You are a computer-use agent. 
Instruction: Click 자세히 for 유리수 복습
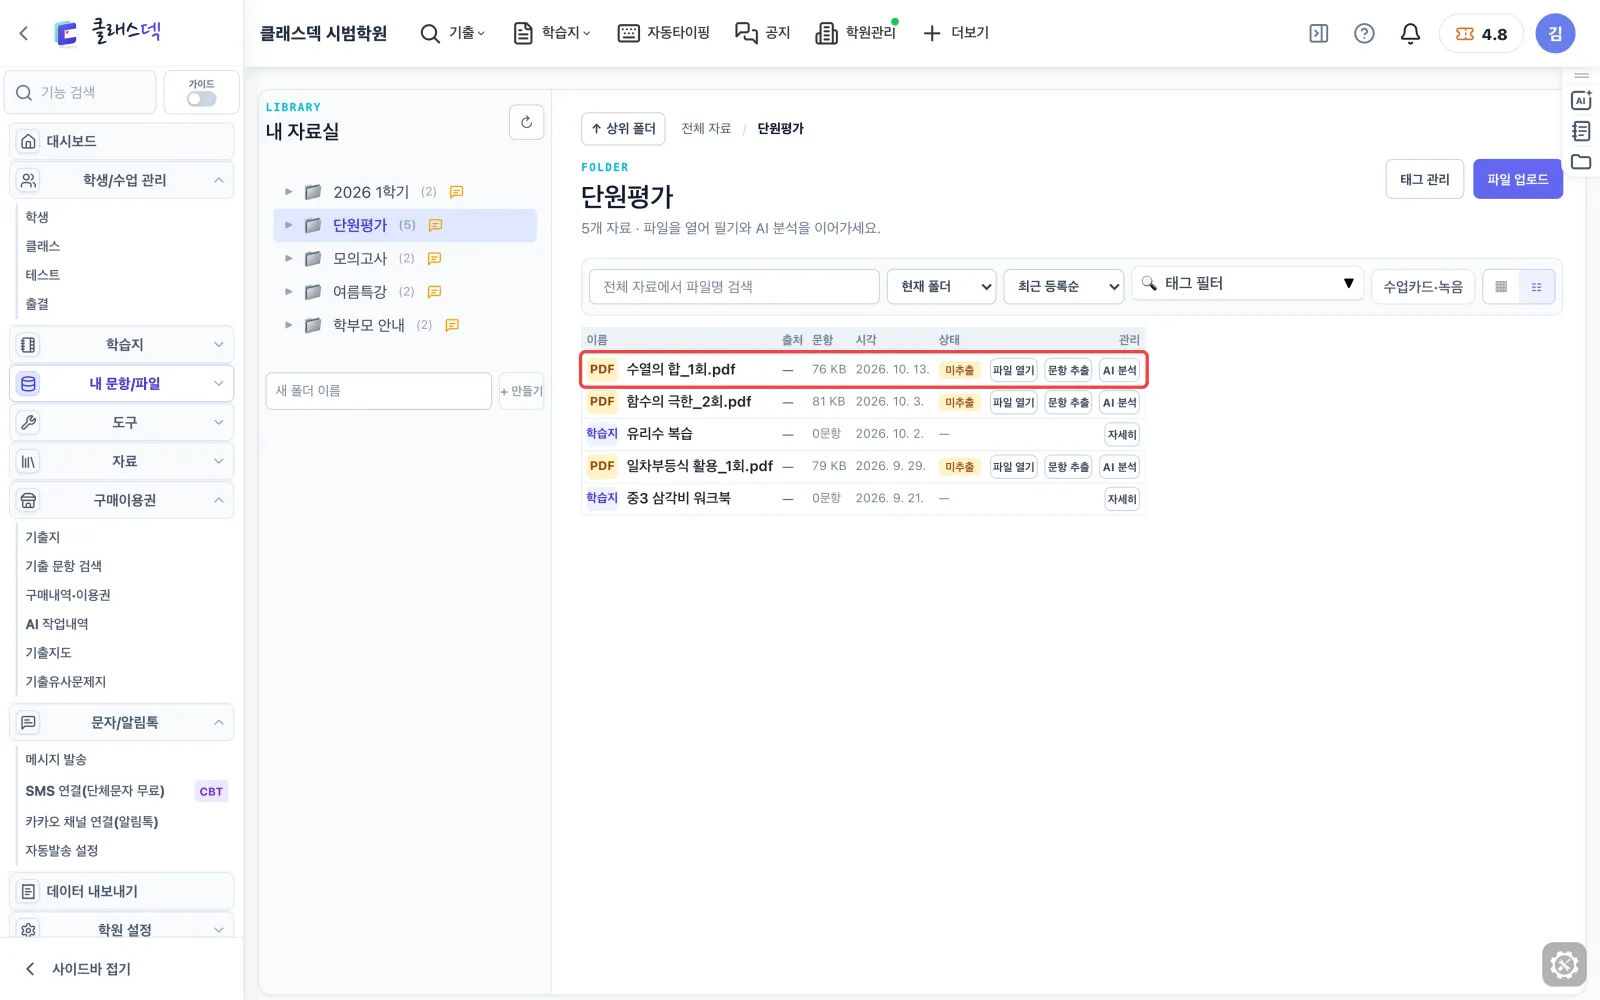click(x=1122, y=434)
